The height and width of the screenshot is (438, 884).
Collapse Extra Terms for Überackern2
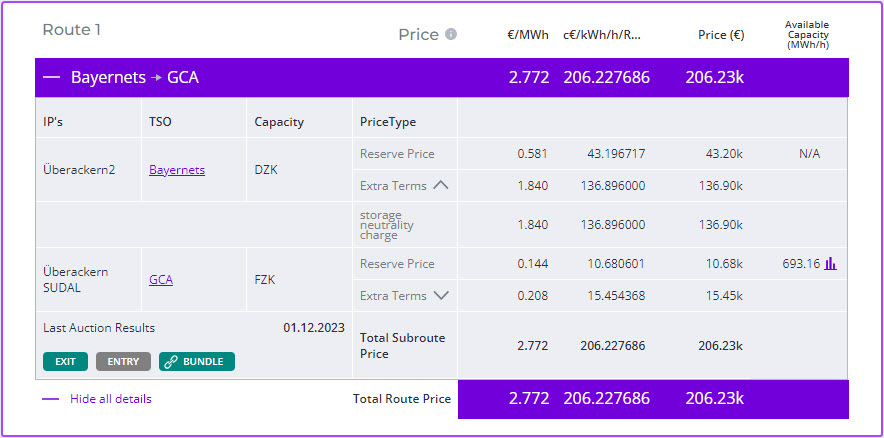(440, 185)
